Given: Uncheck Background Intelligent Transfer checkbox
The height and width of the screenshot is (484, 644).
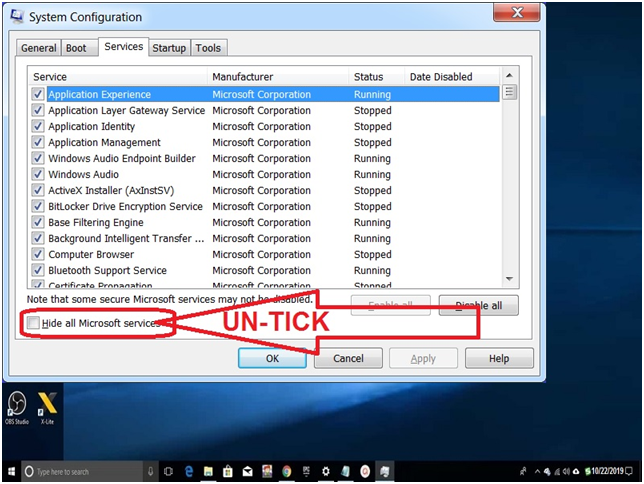Looking at the screenshot, I should pyautogui.click(x=38, y=238).
